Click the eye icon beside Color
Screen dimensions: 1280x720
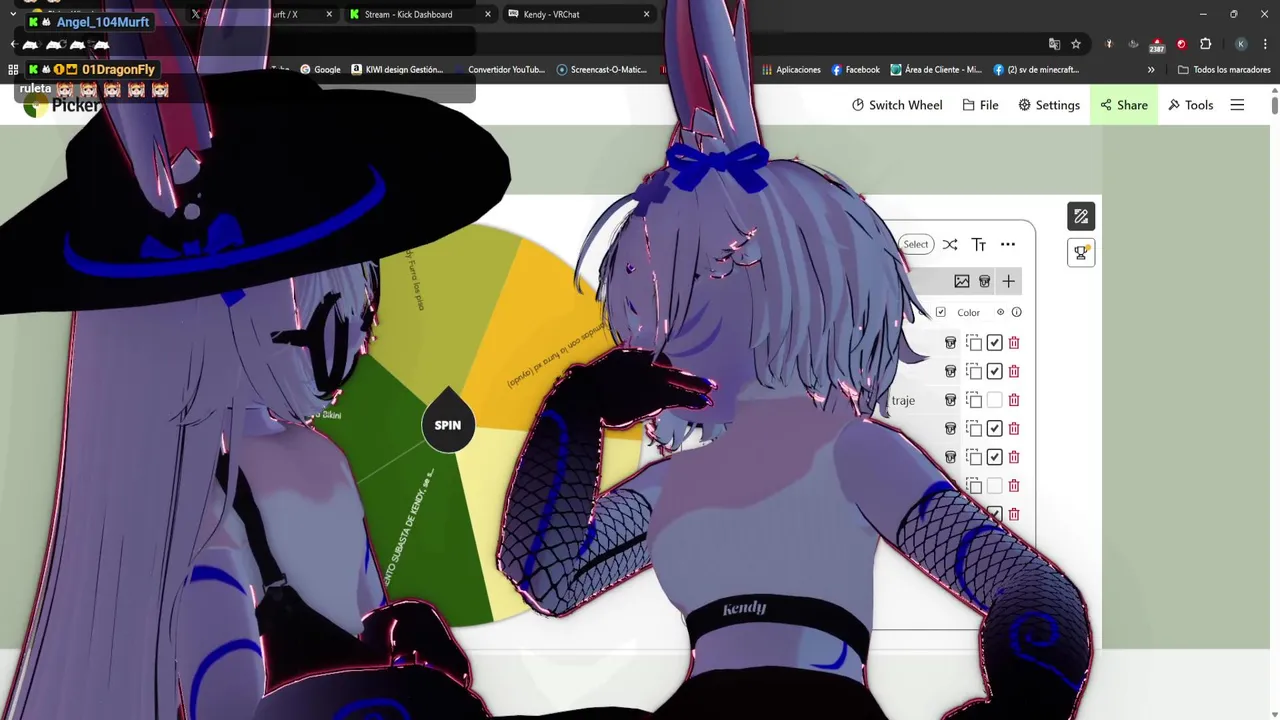click(x=1000, y=312)
